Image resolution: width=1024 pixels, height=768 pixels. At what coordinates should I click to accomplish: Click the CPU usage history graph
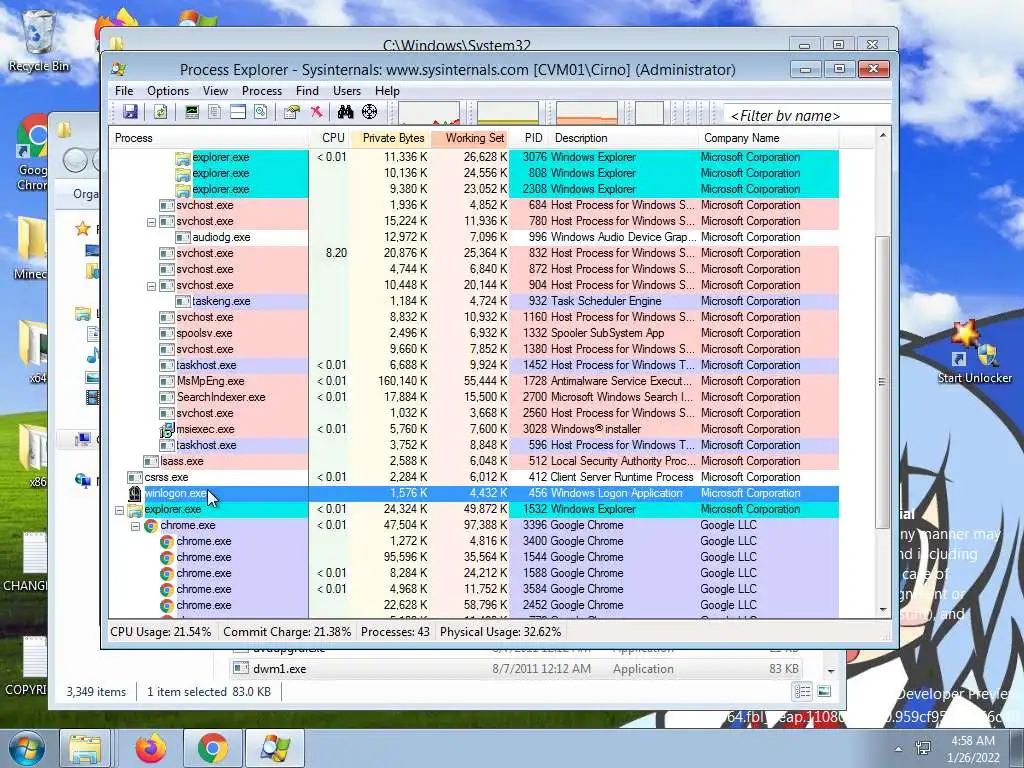(429, 112)
